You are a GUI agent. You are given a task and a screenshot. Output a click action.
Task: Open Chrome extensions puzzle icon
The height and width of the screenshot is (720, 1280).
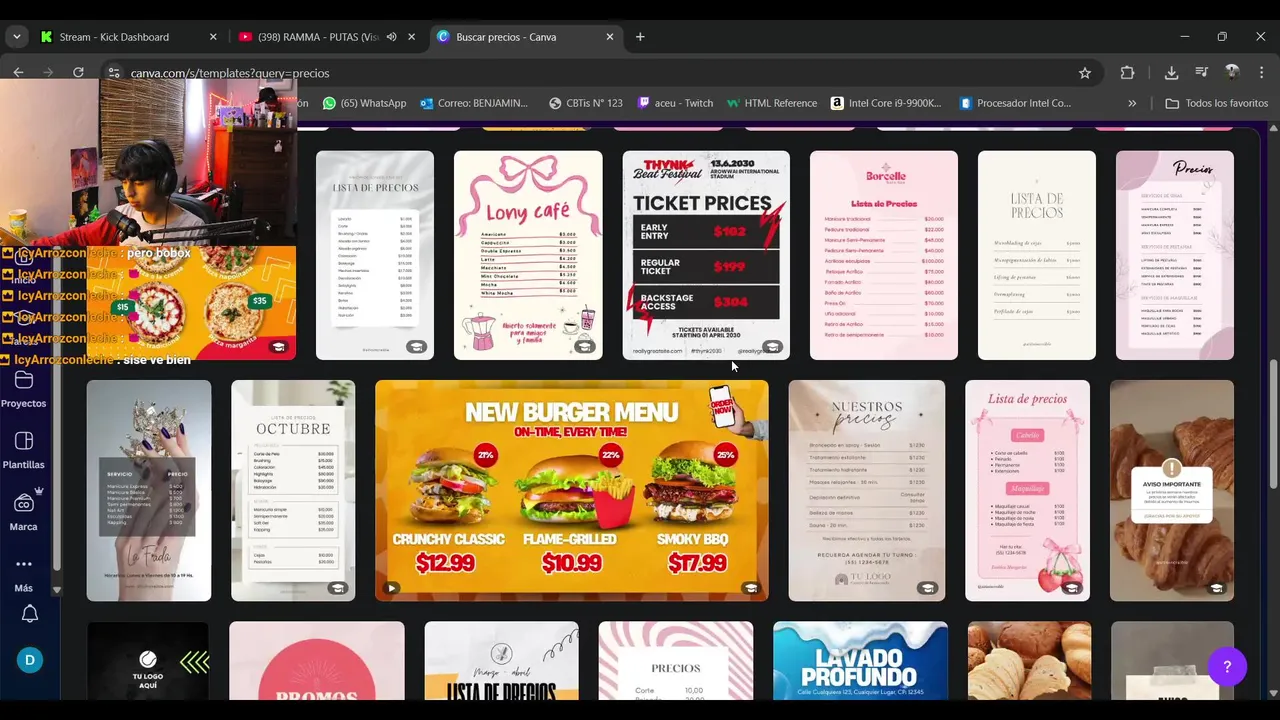pos(1127,73)
